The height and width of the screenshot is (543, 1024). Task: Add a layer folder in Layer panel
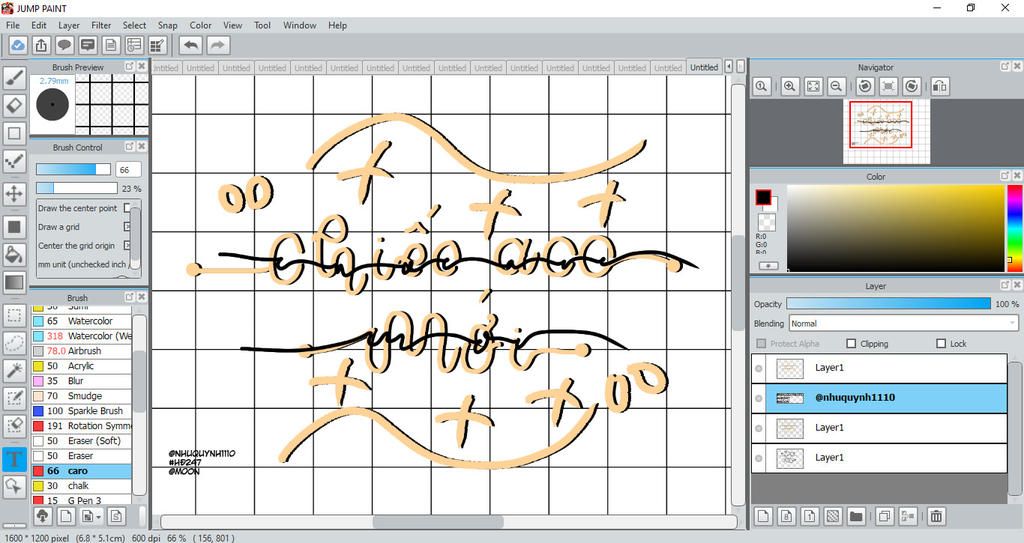click(x=856, y=516)
